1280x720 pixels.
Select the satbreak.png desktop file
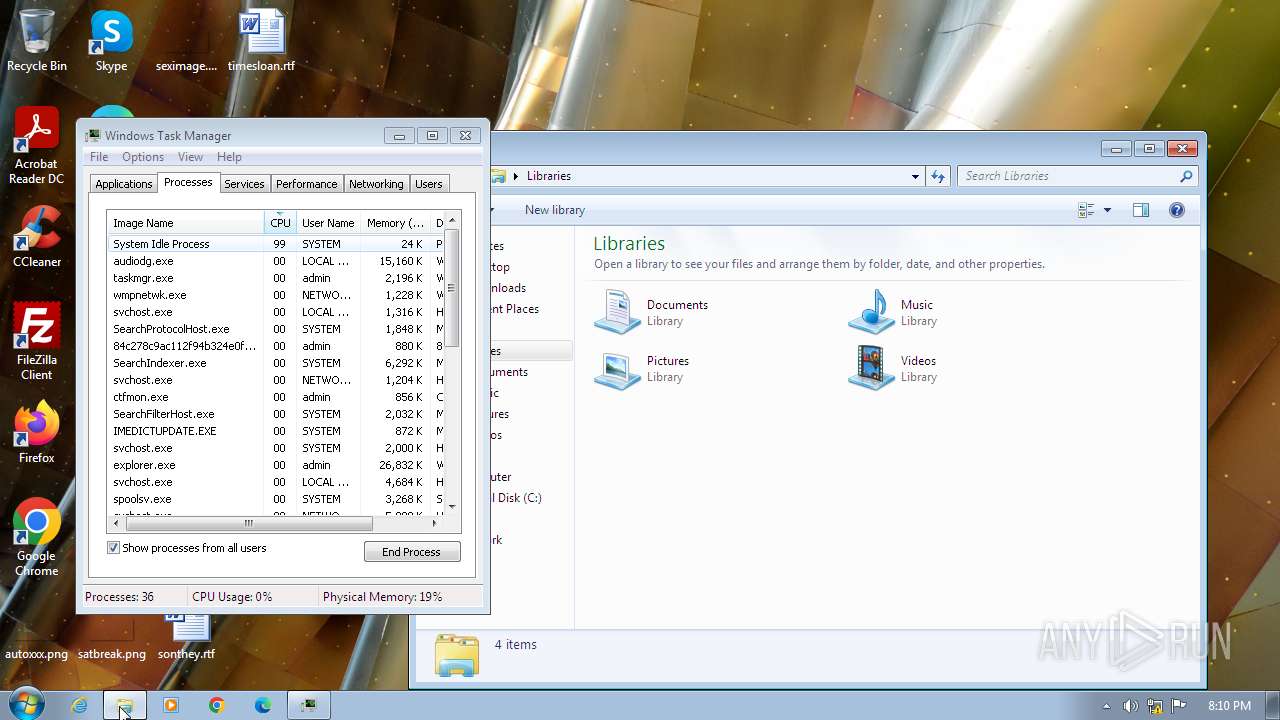tap(112, 640)
